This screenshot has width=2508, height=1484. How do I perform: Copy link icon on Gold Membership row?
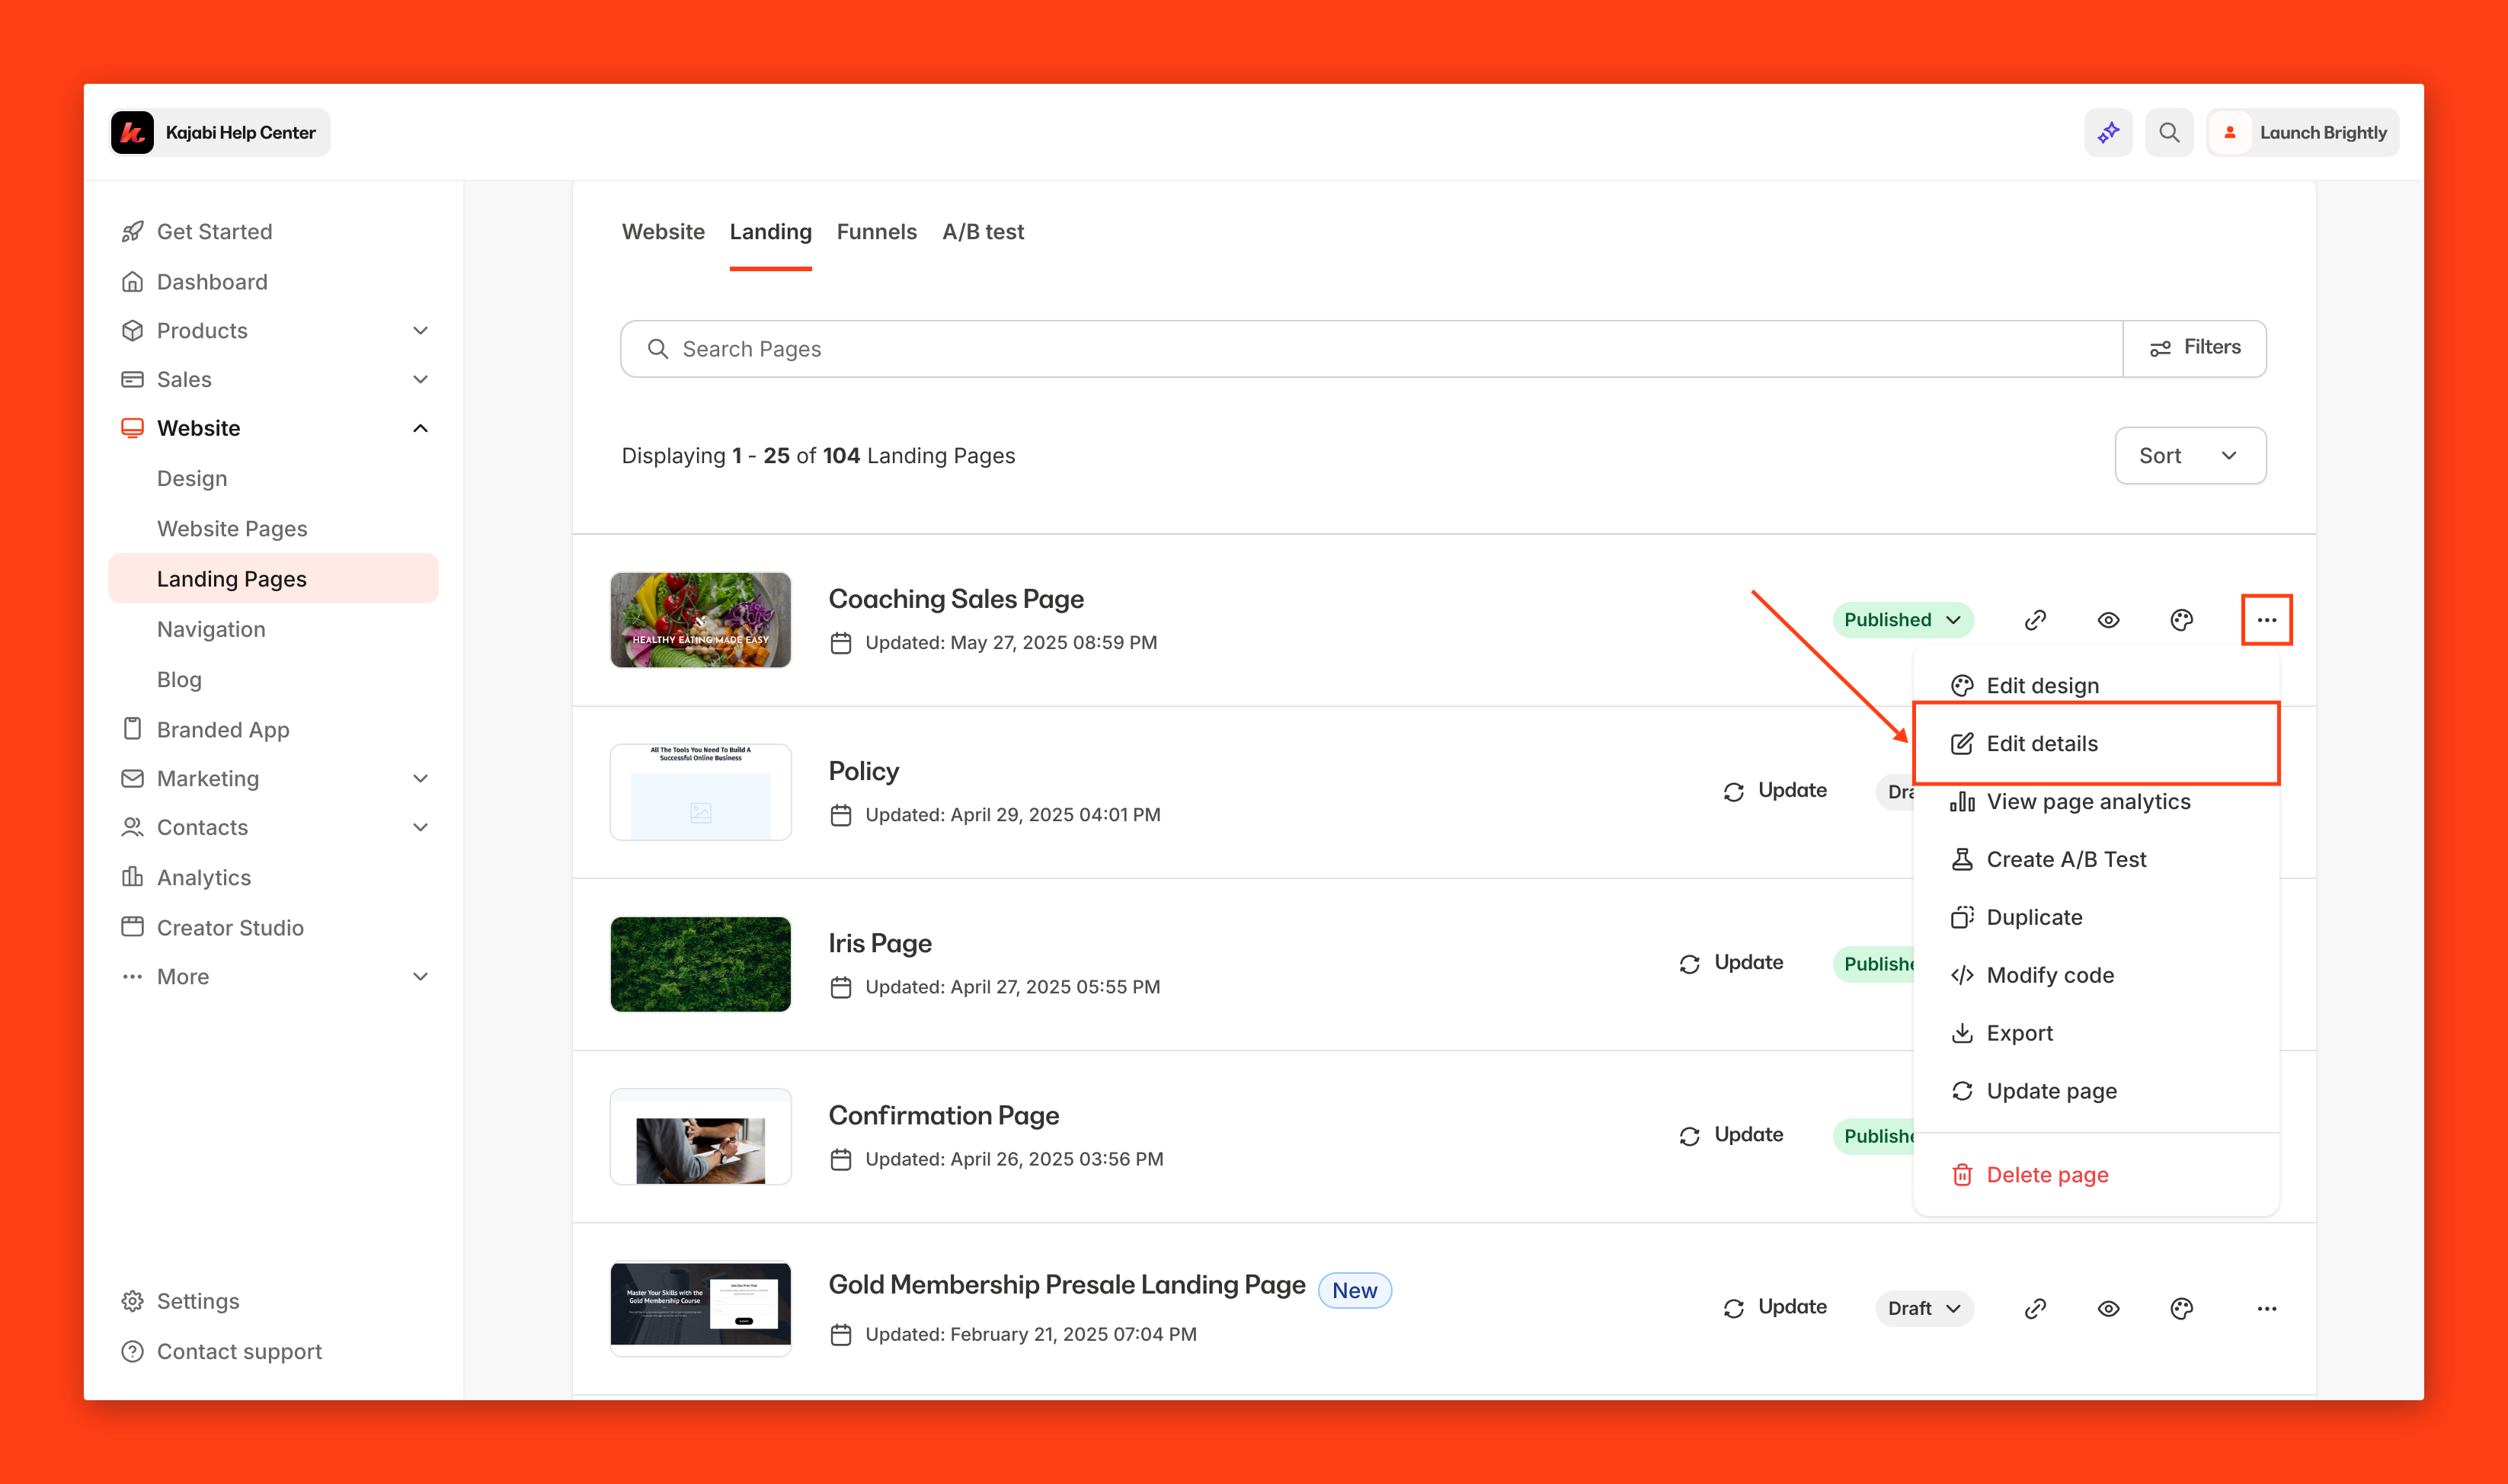[2035, 1308]
